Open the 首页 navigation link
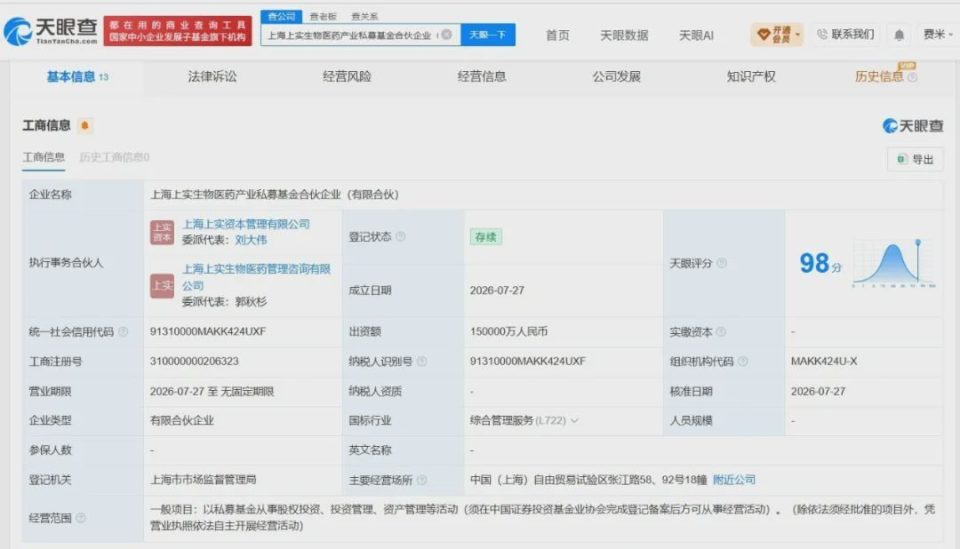Screen dimensions: 960x549 557,35
